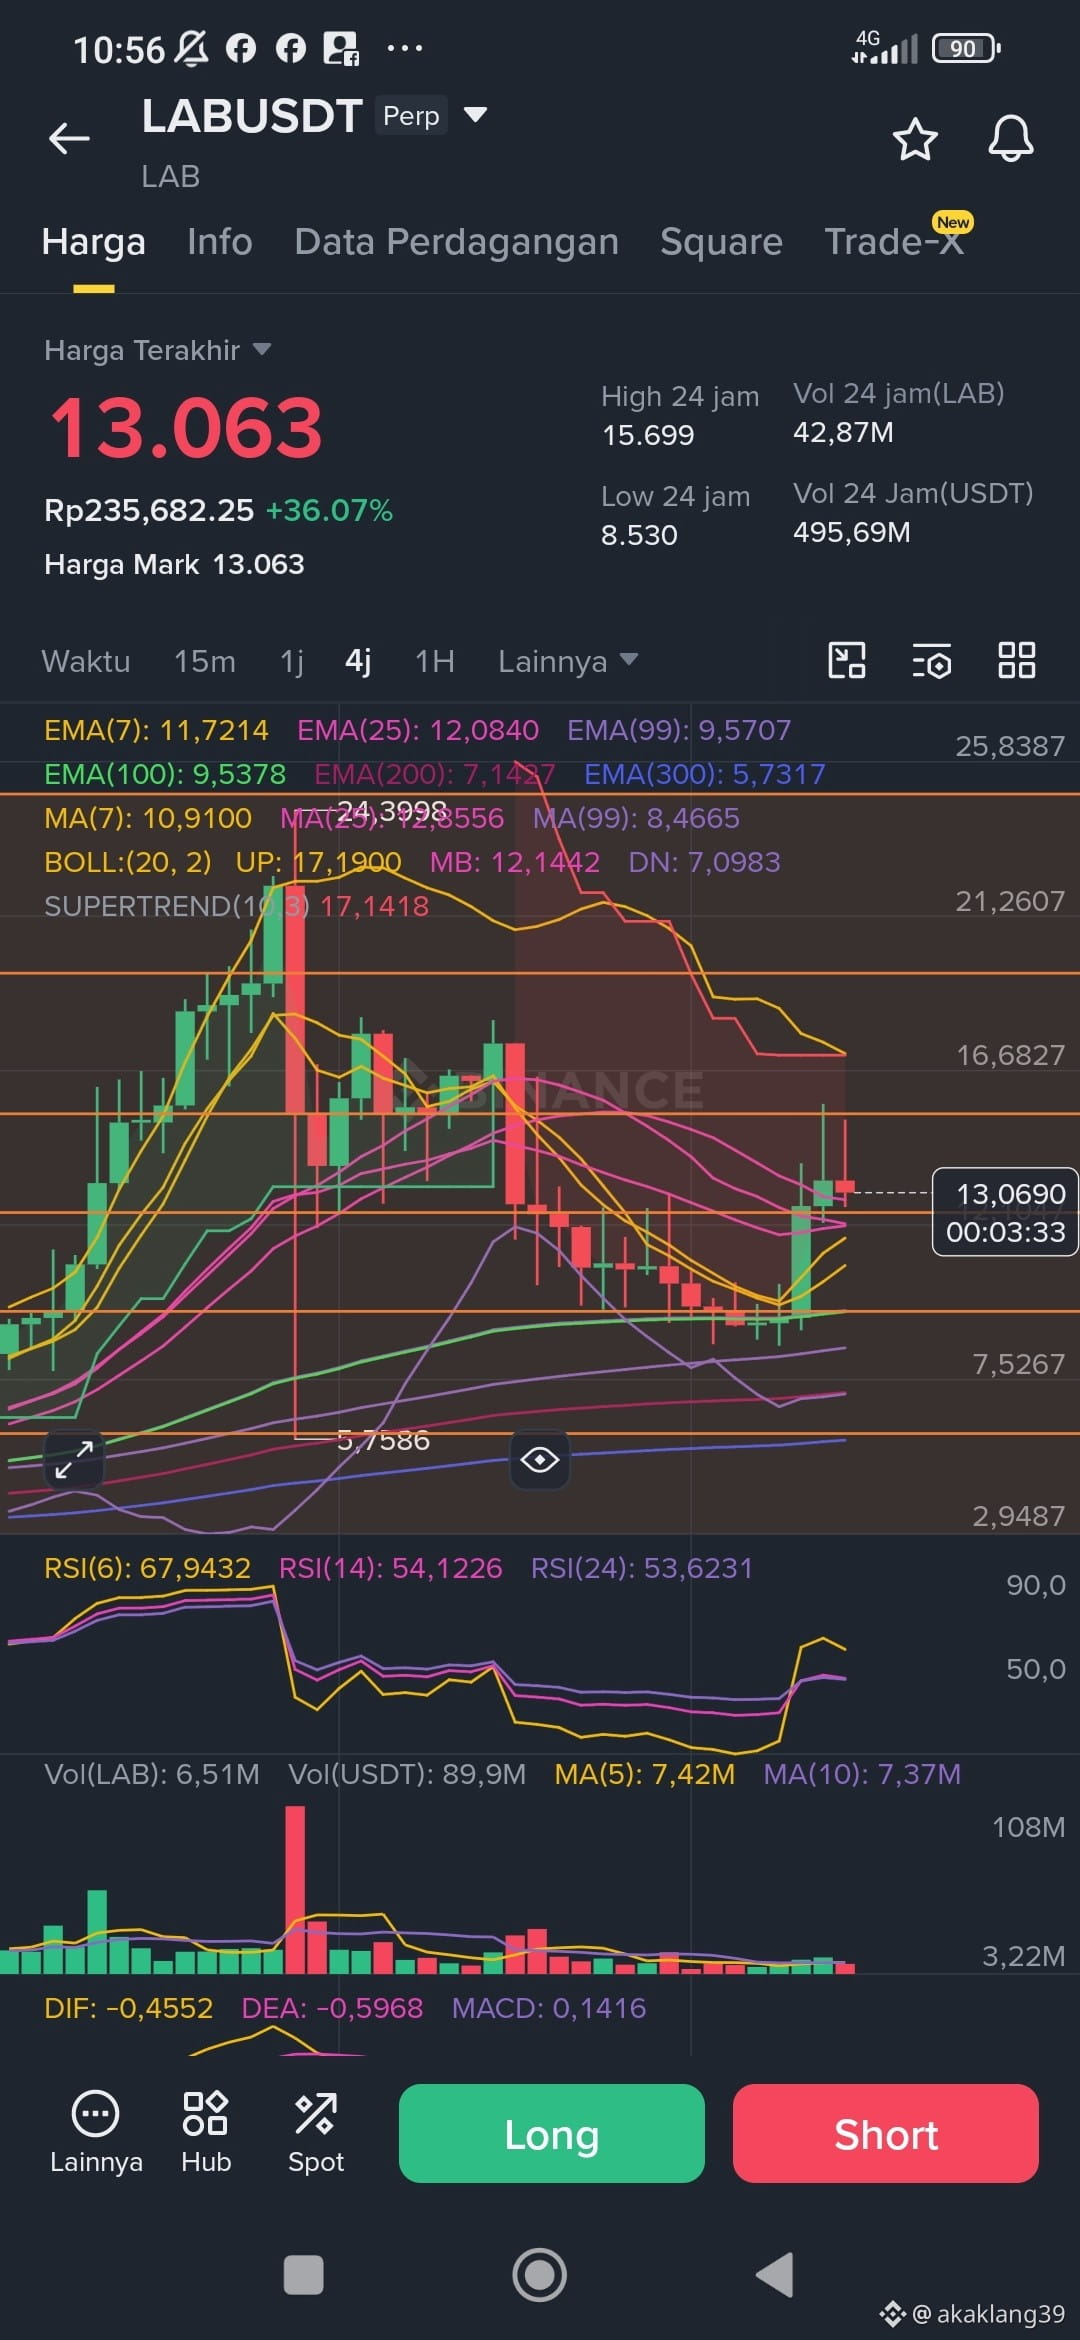1080x2340 pixels.
Task: Open Lainnya menu at bottom bar
Action: point(96,2132)
